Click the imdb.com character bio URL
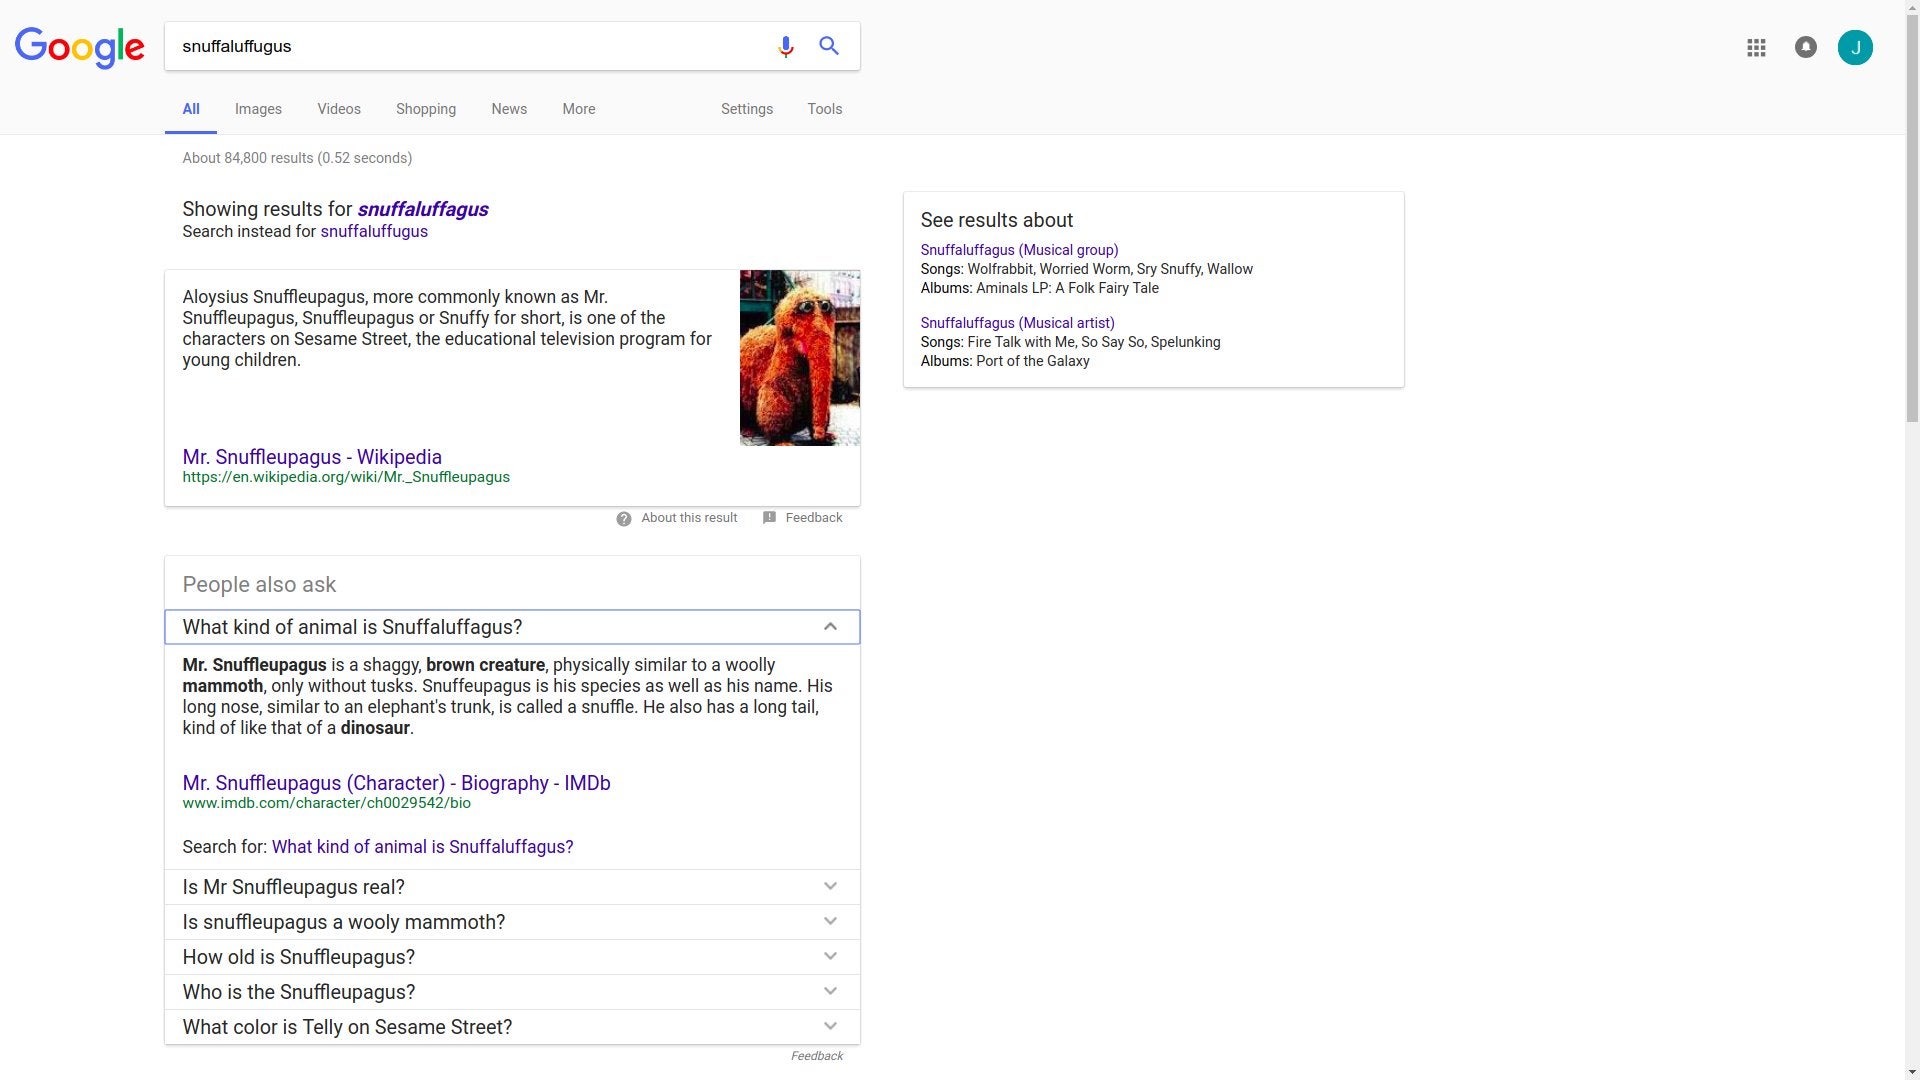The height and width of the screenshot is (1080, 1920). click(326, 803)
